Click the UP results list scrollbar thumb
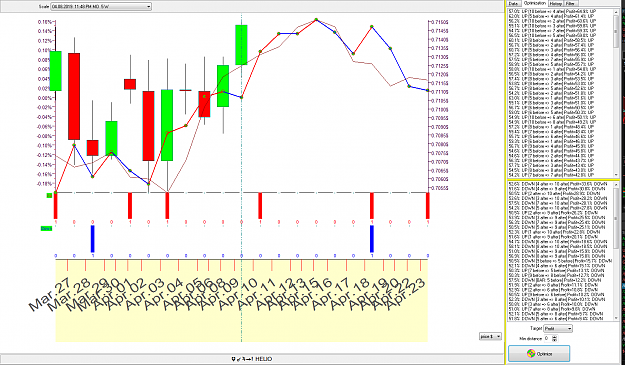The image size is (625, 365). pos(617,32)
